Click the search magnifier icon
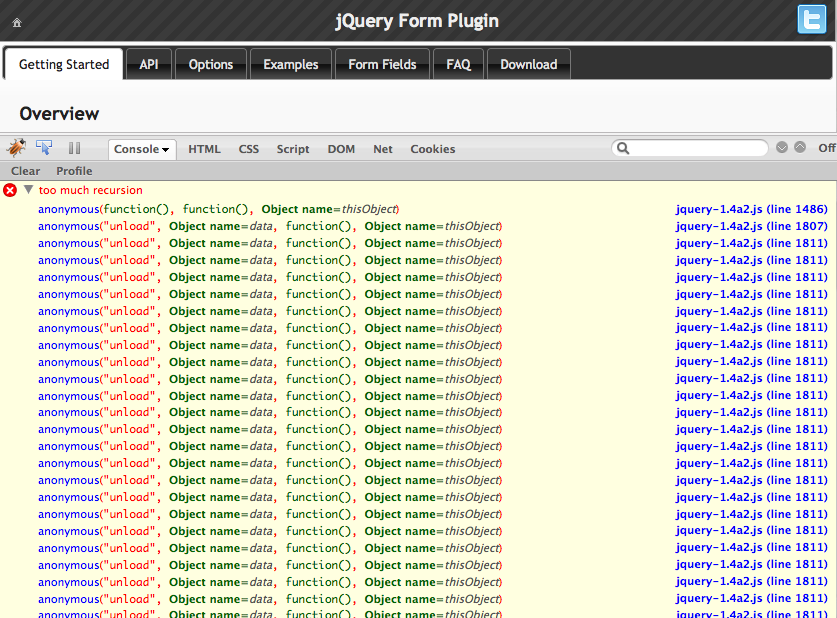The image size is (837, 618). point(623,148)
